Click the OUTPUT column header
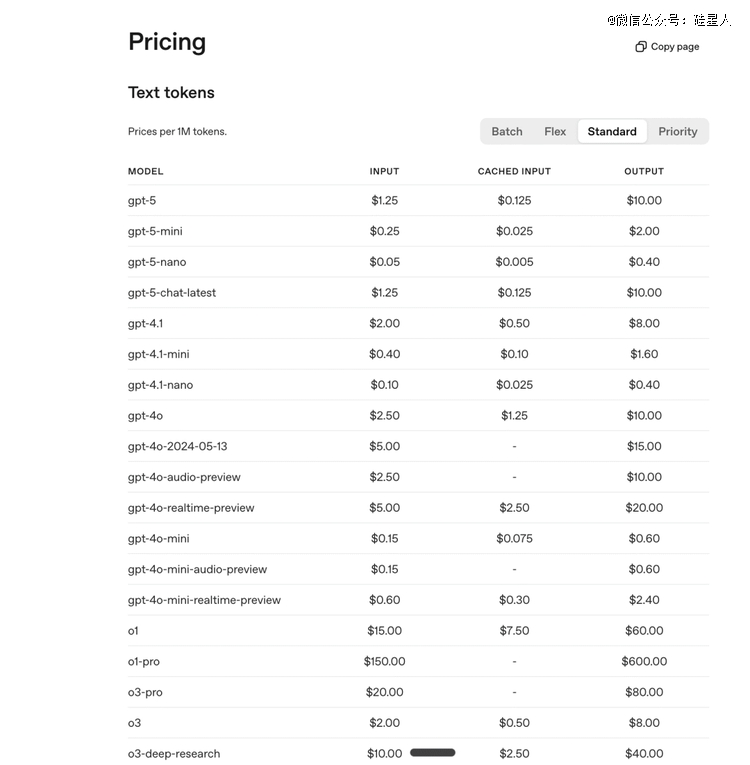This screenshot has width=750, height=765. (644, 172)
